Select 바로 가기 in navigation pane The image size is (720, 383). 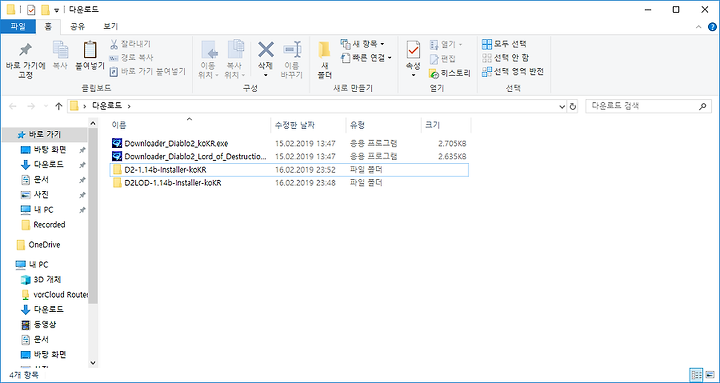pos(45,135)
